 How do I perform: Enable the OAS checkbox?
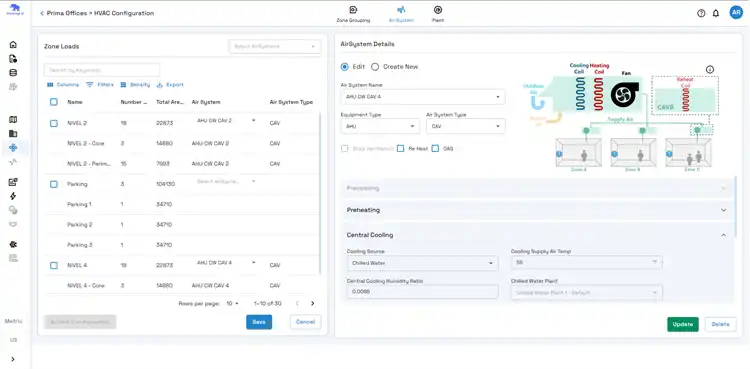pos(435,148)
